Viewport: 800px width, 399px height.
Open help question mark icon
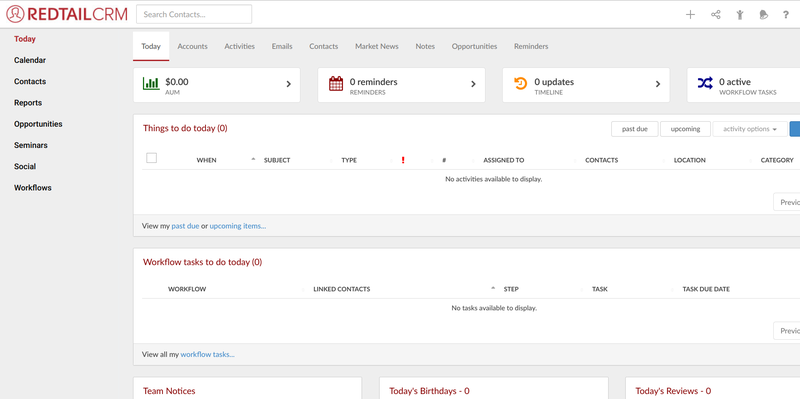(786, 15)
